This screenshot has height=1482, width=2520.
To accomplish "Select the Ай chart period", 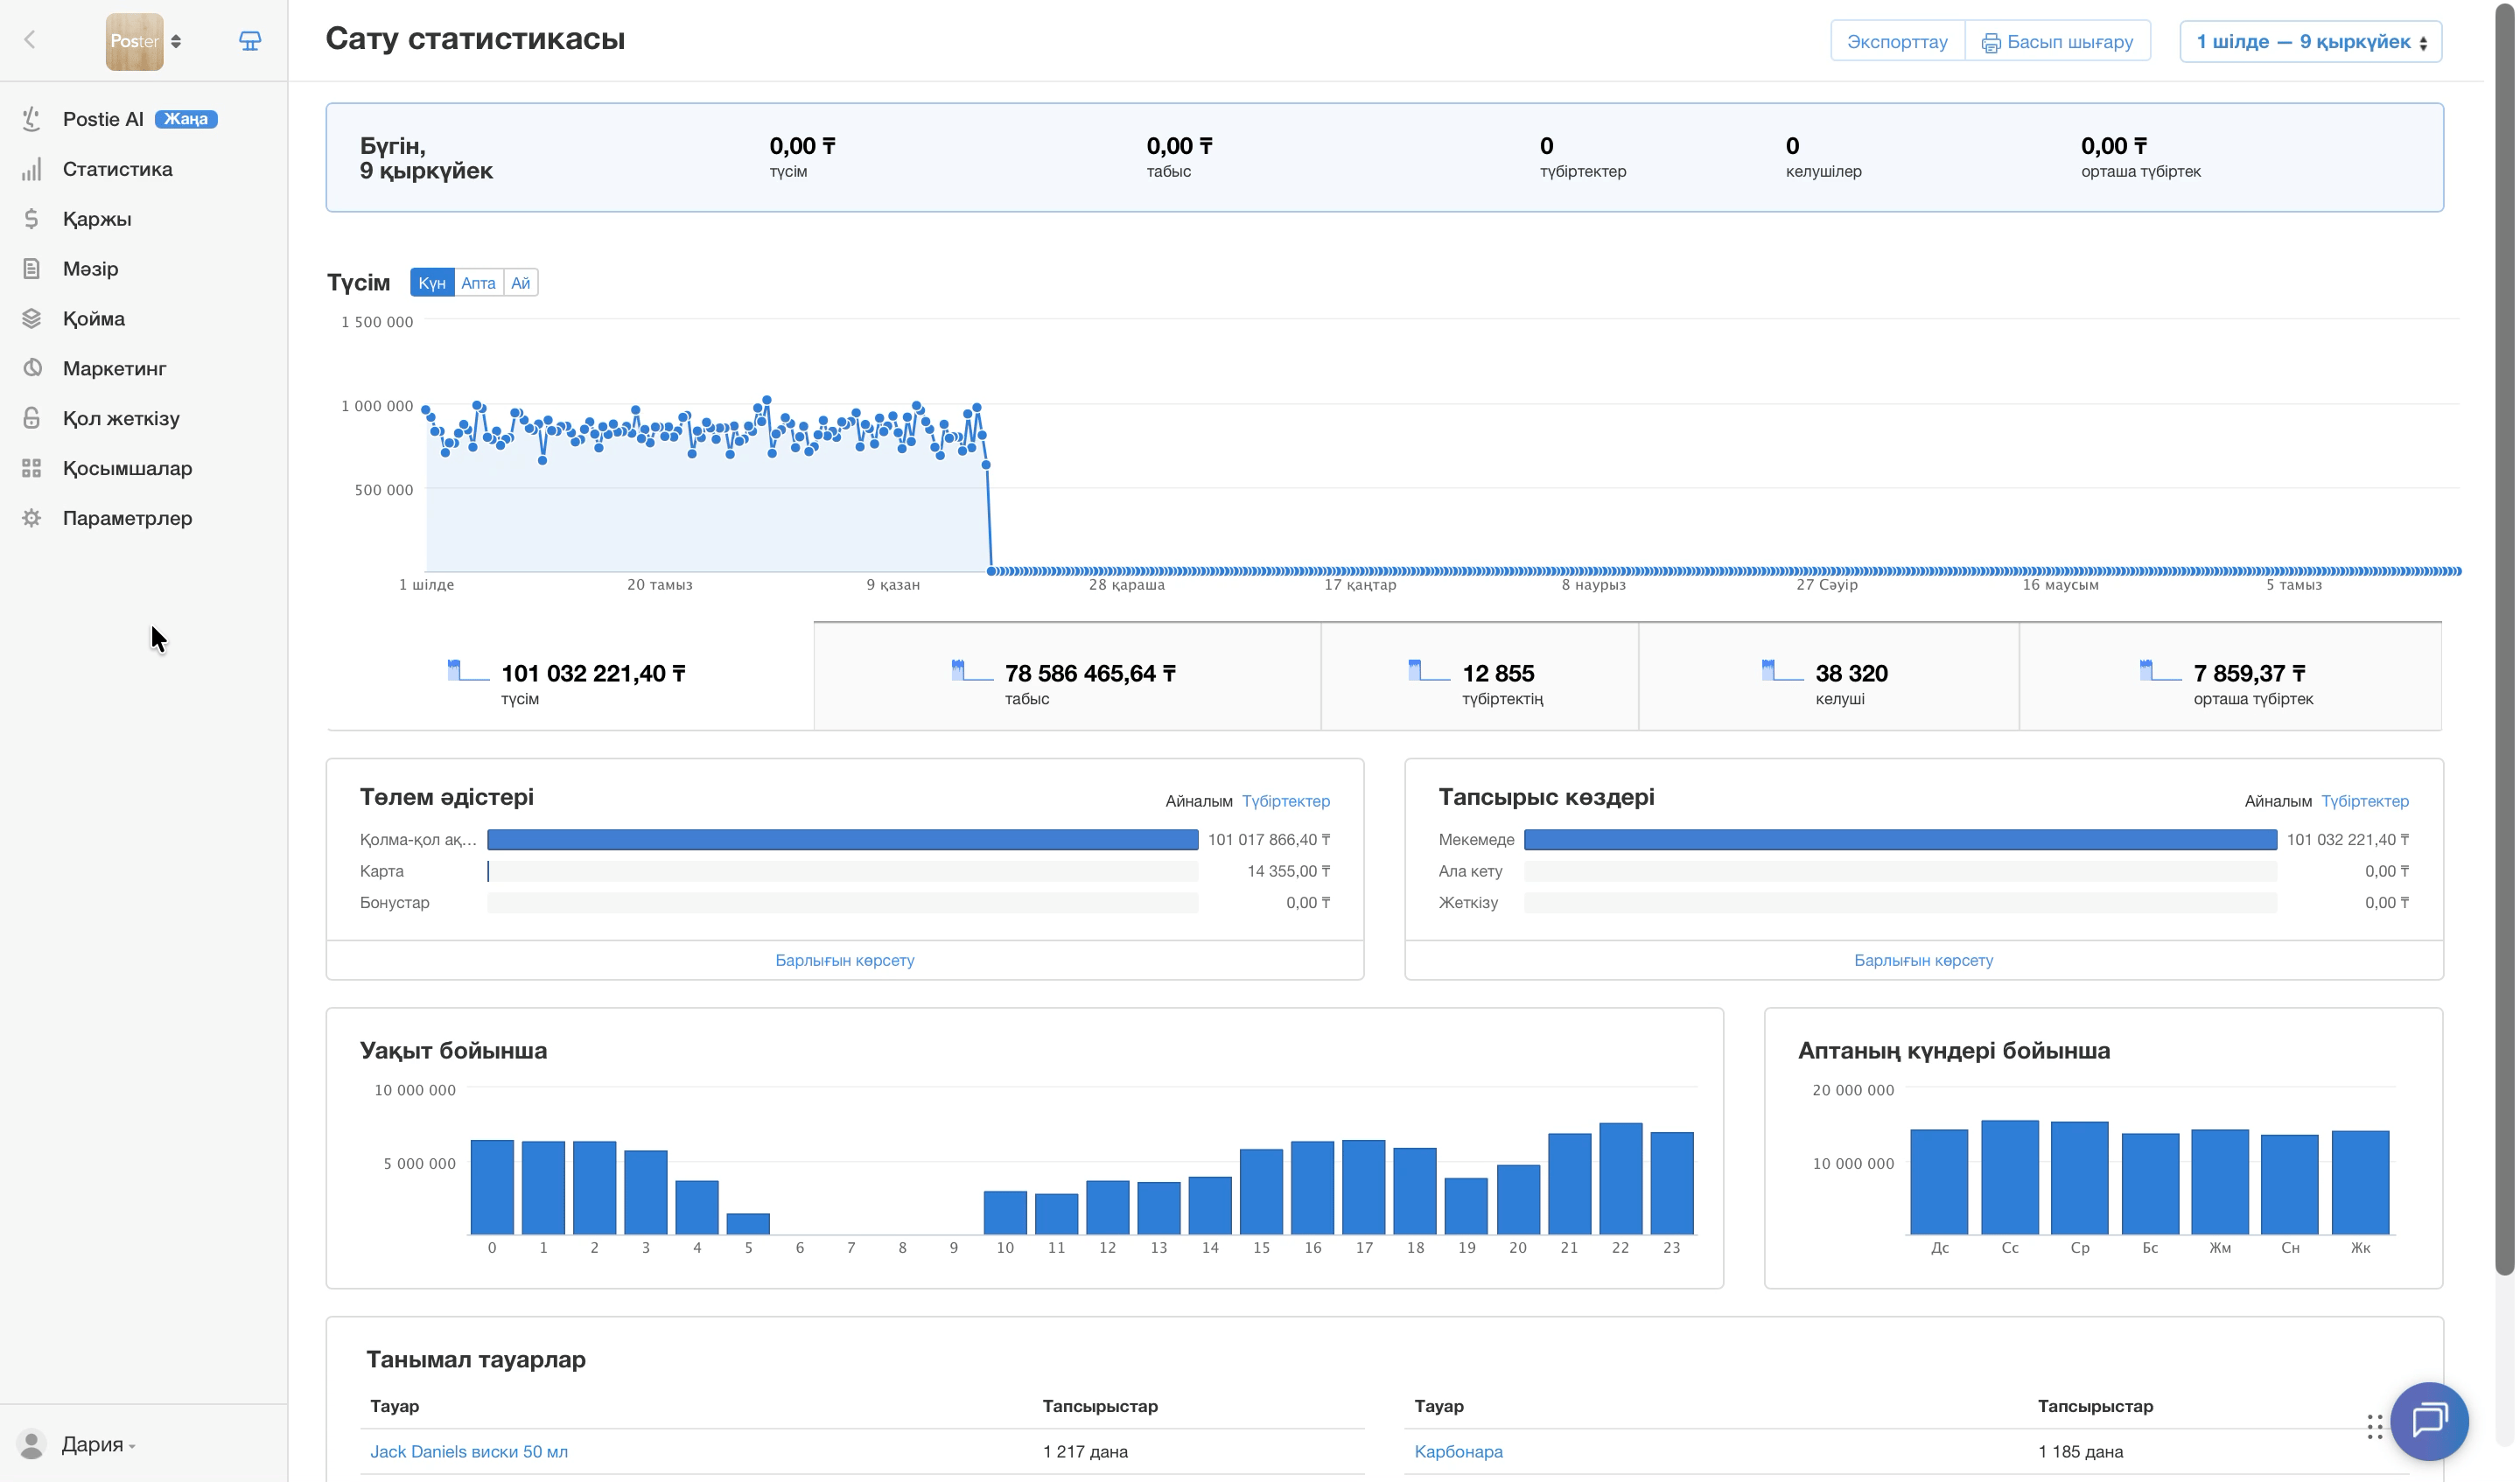I will [x=521, y=283].
